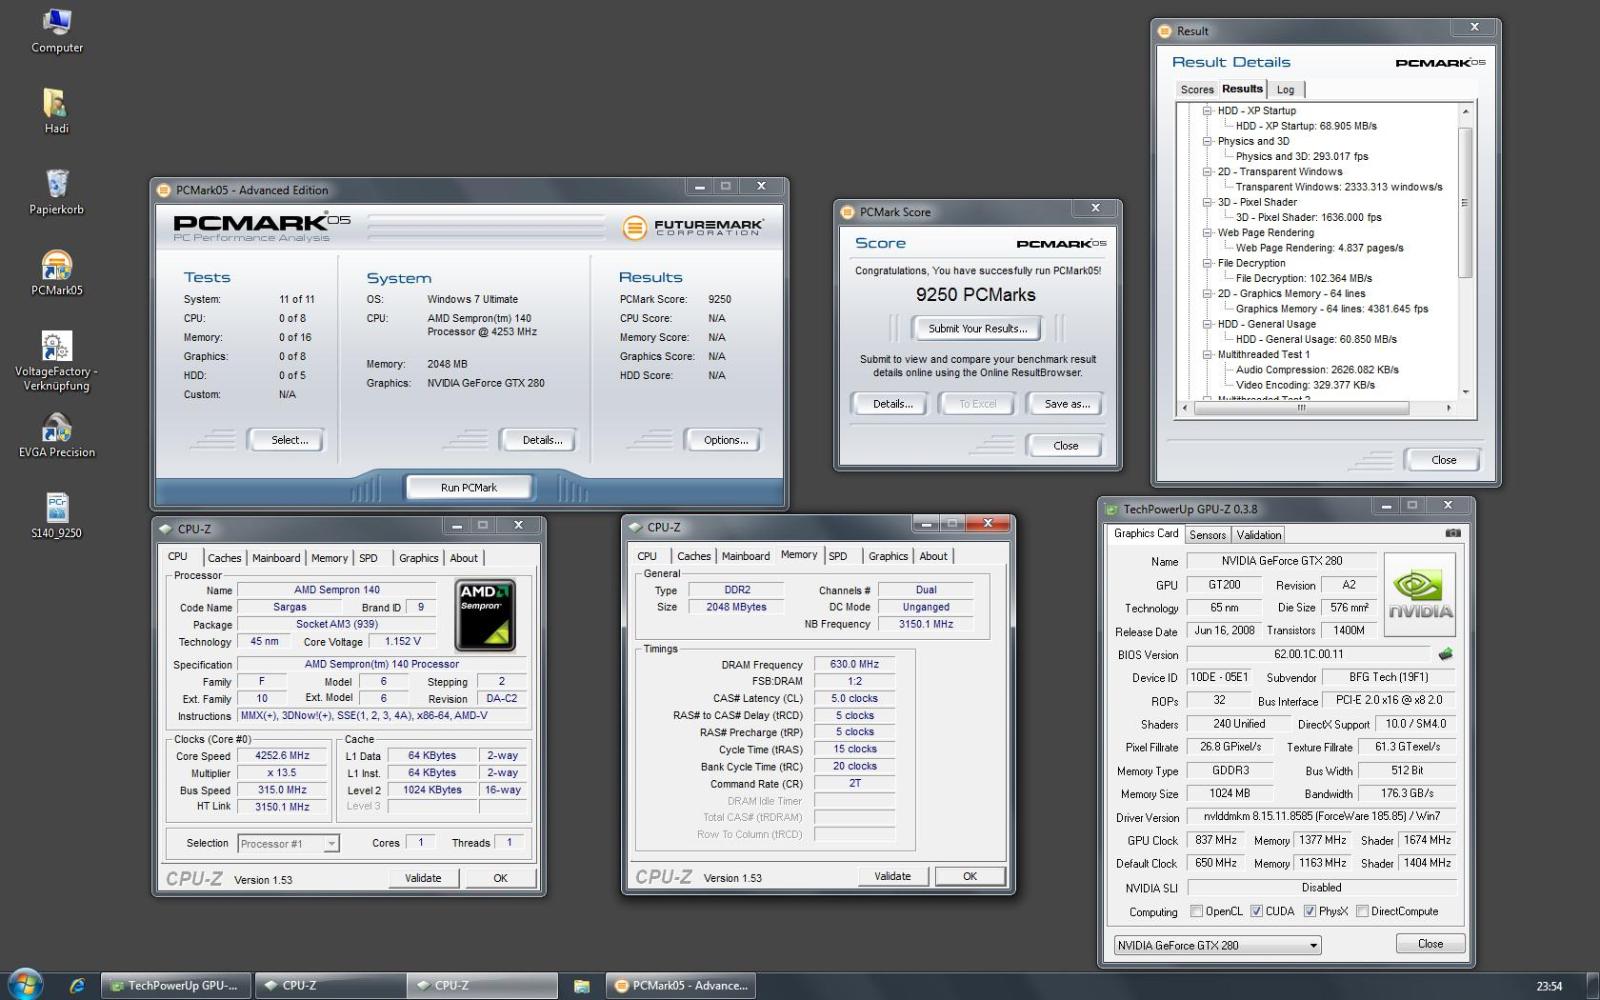
Task: Click Memory CPU-Z window title icon
Action: tap(634, 527)
